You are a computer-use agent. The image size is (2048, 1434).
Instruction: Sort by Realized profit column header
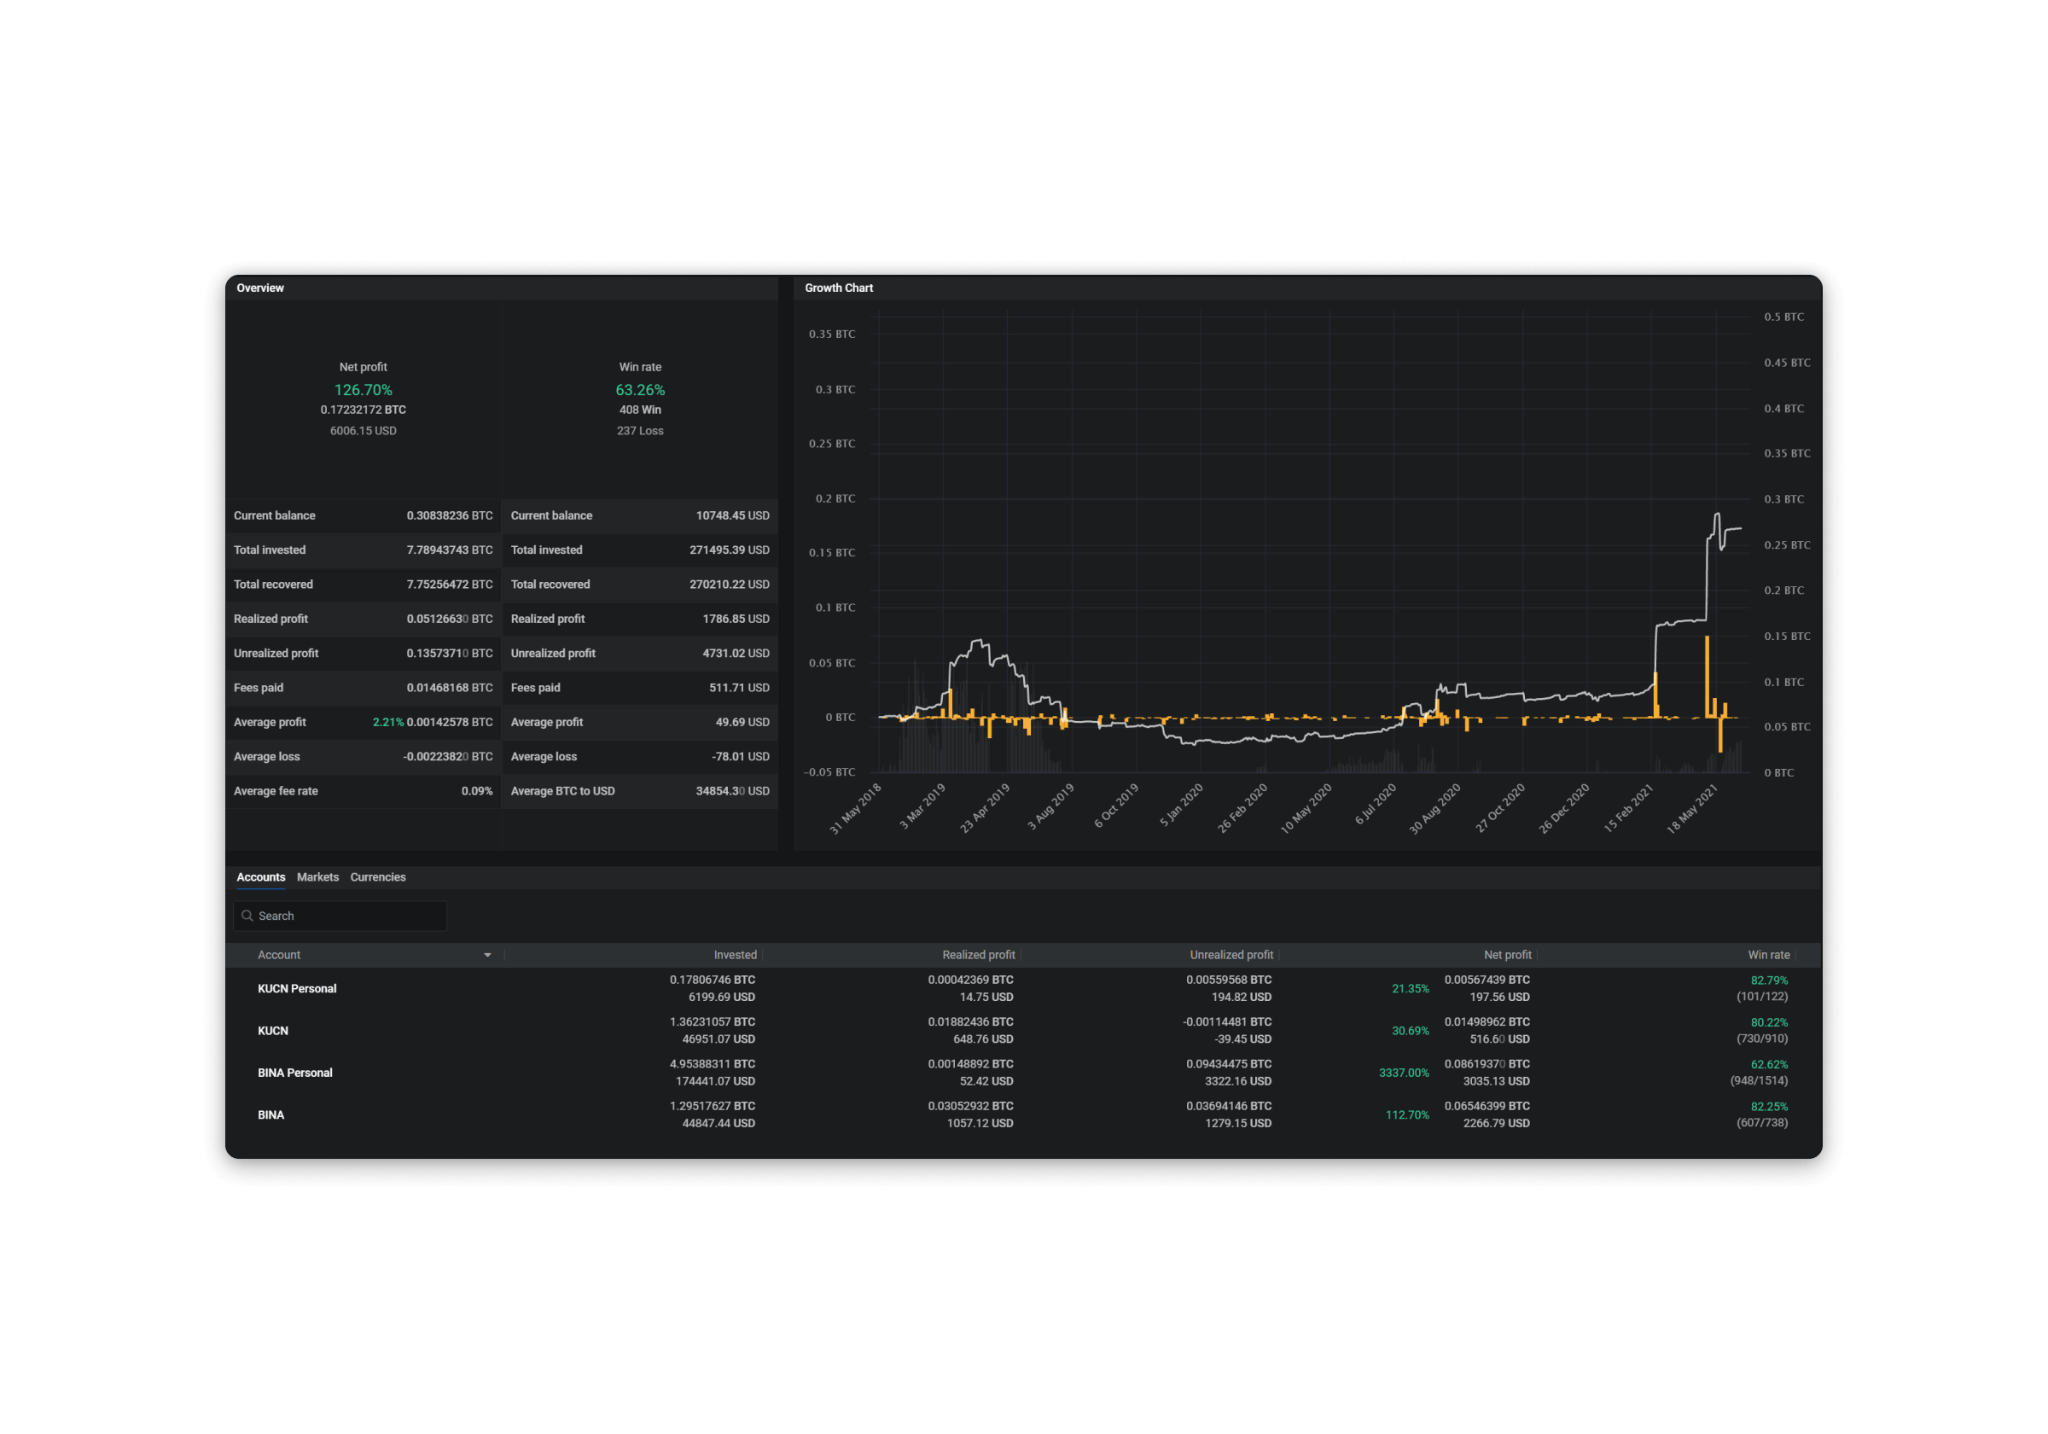click(978, 955)
